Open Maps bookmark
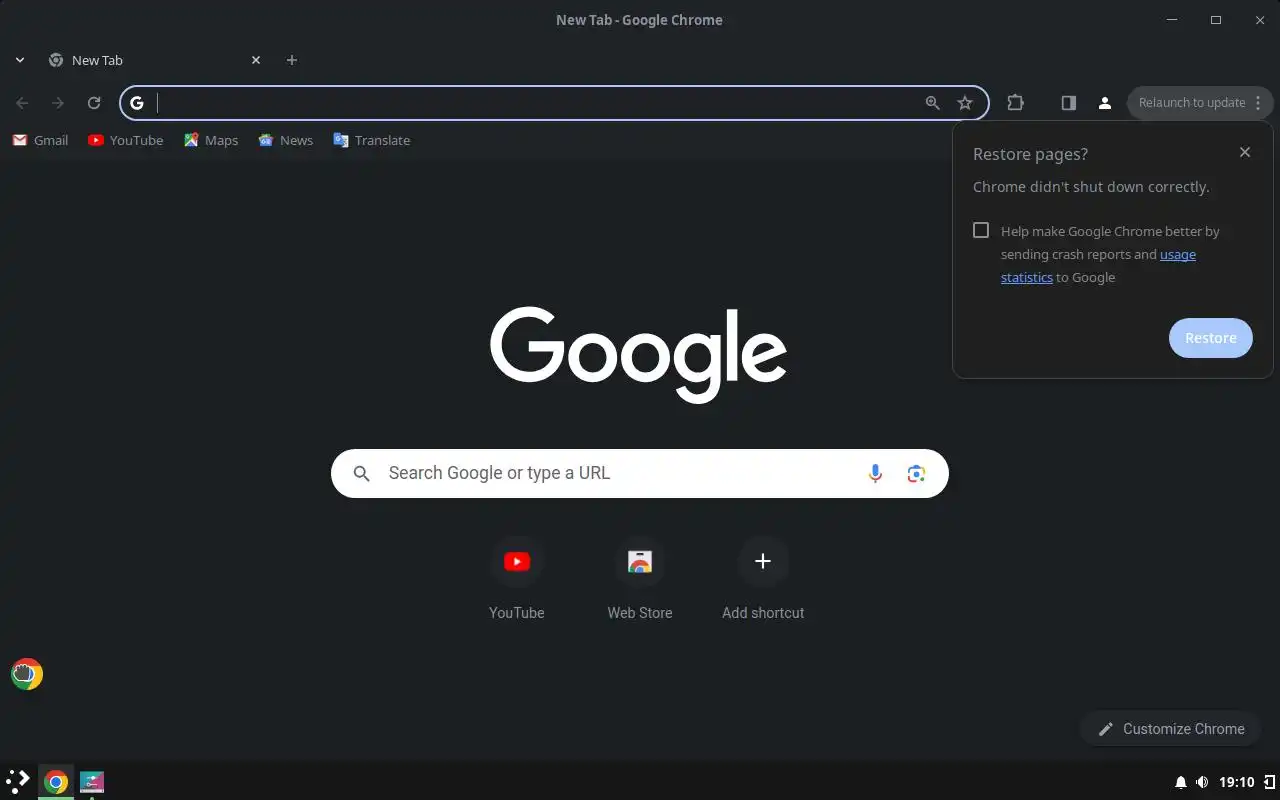The width and height of the screenshot is (1280, 800). pyautogui.click(x=211, y=140)
